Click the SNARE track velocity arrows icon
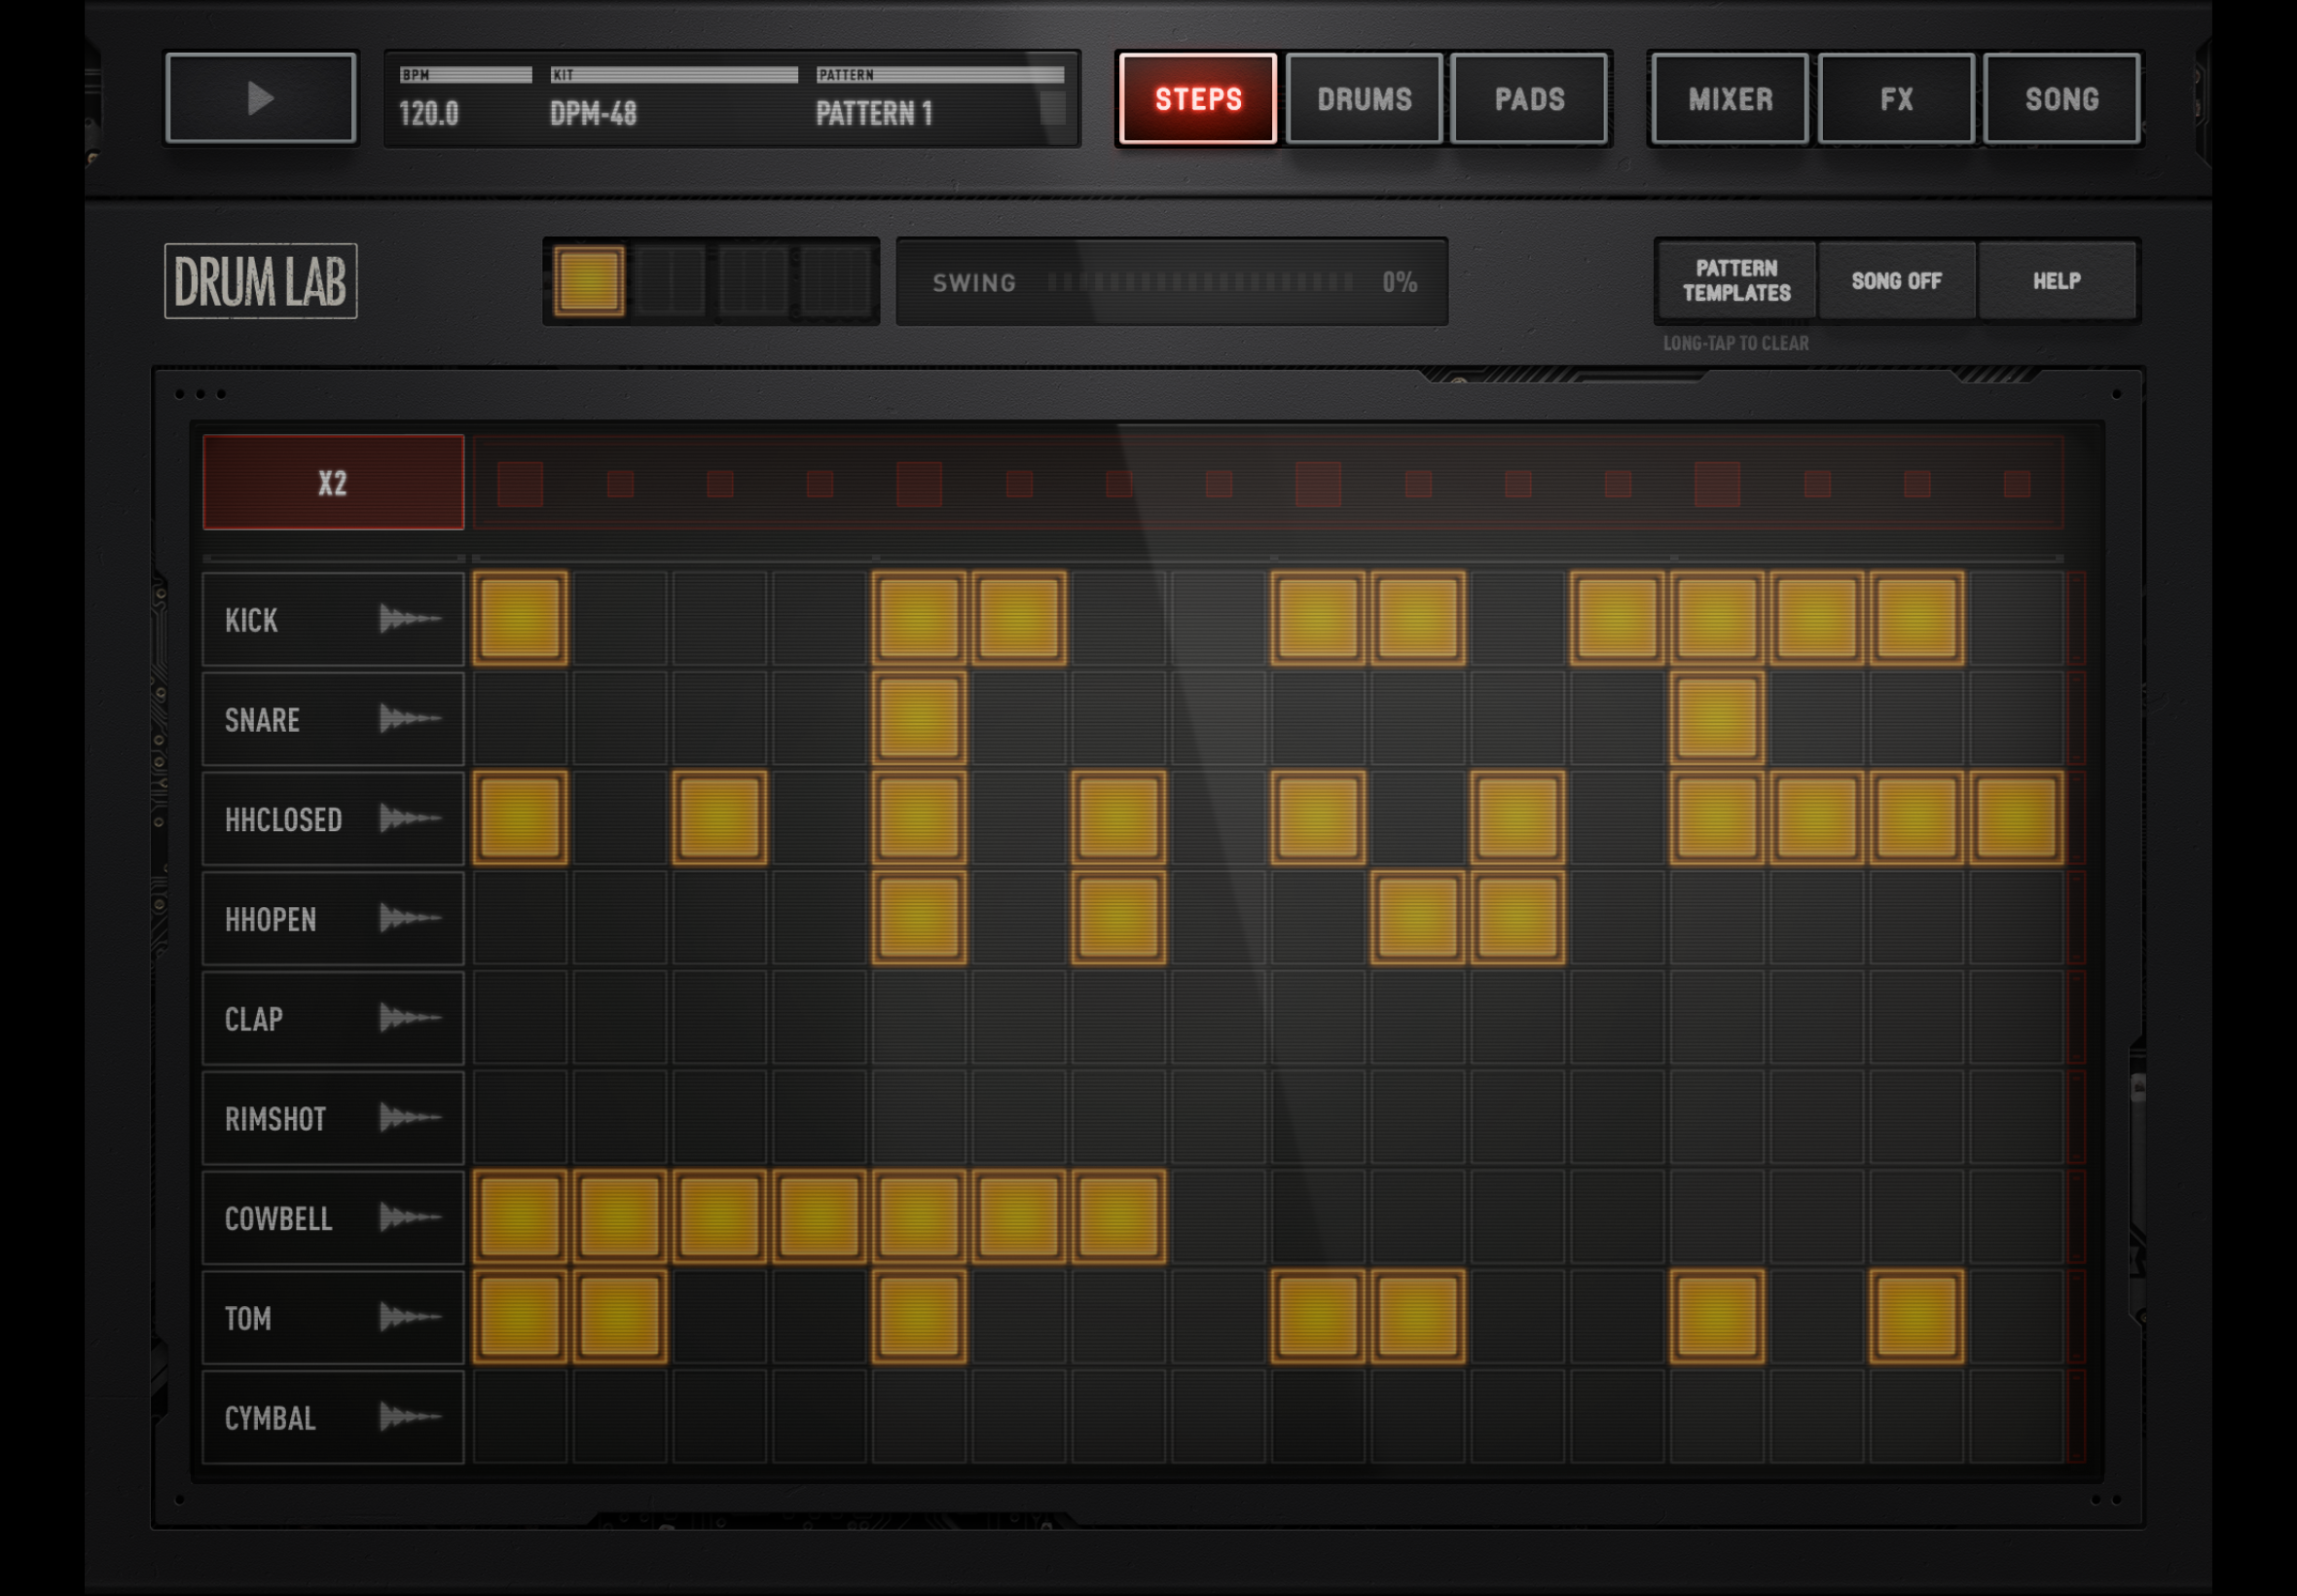 click(410, 719)
